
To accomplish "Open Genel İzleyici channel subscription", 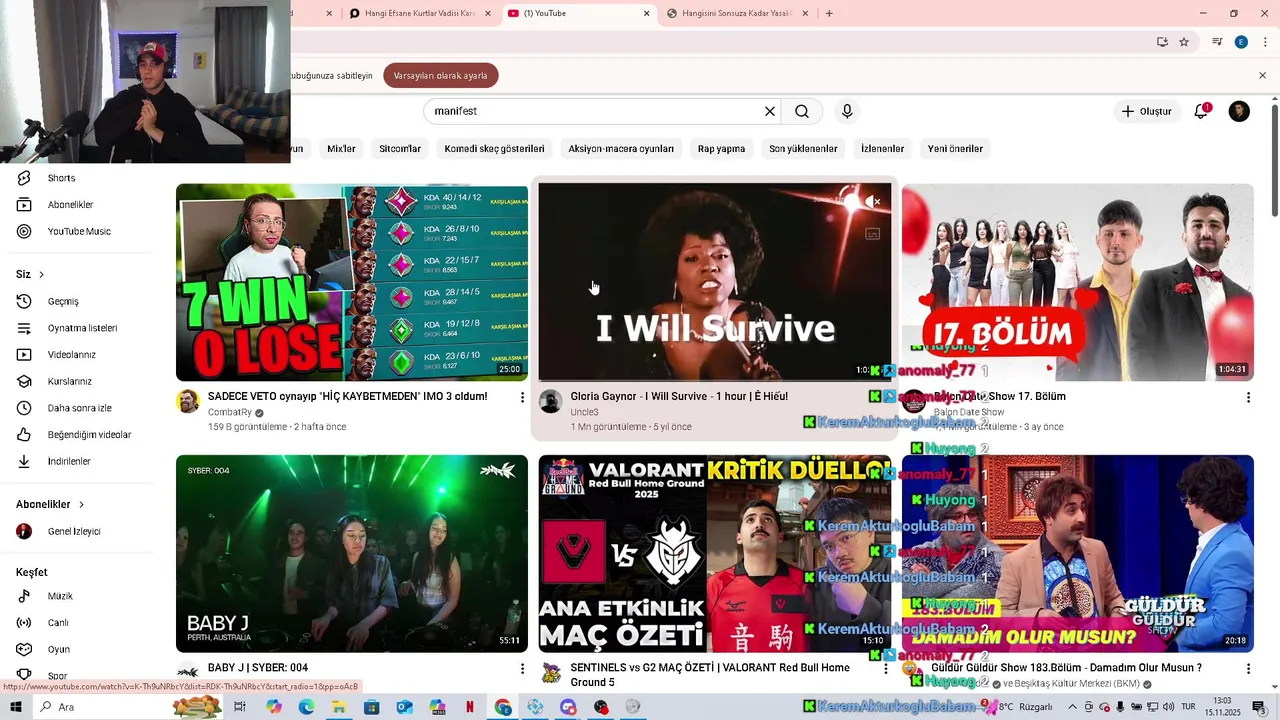I will click(74, 531).
